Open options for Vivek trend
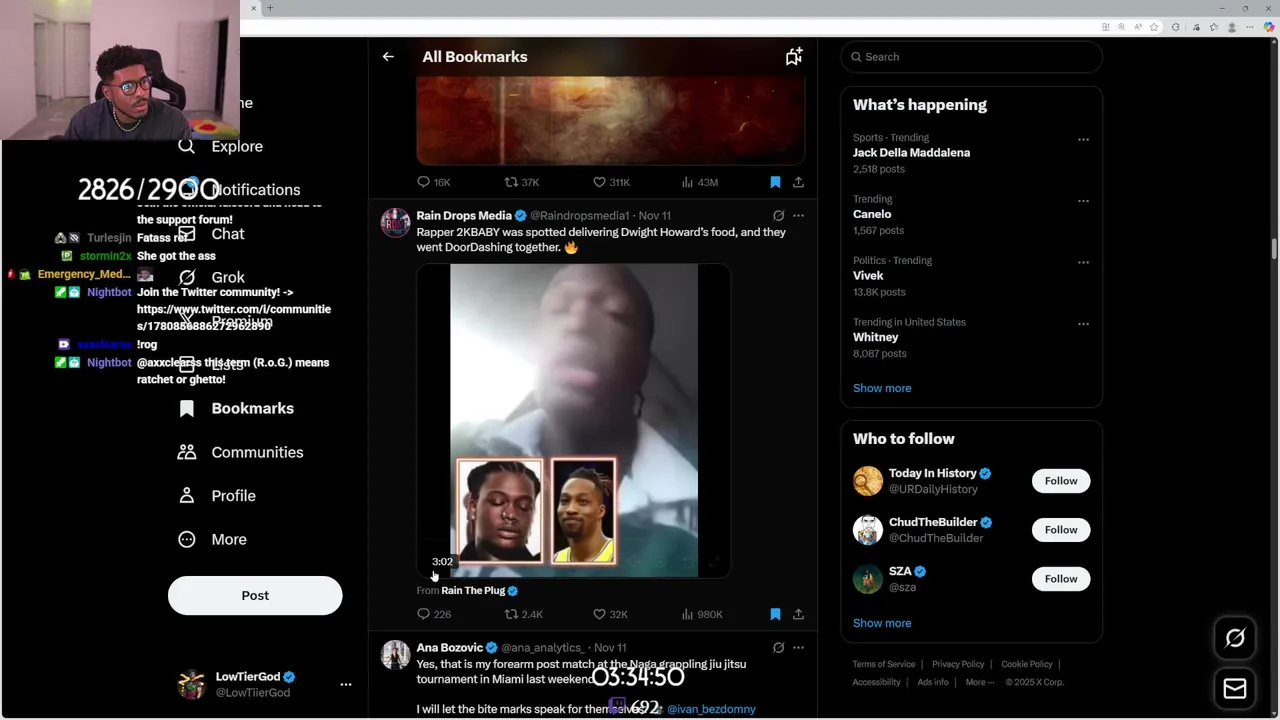Viewport: 1280px width, 720px height. click(1083, 262)
